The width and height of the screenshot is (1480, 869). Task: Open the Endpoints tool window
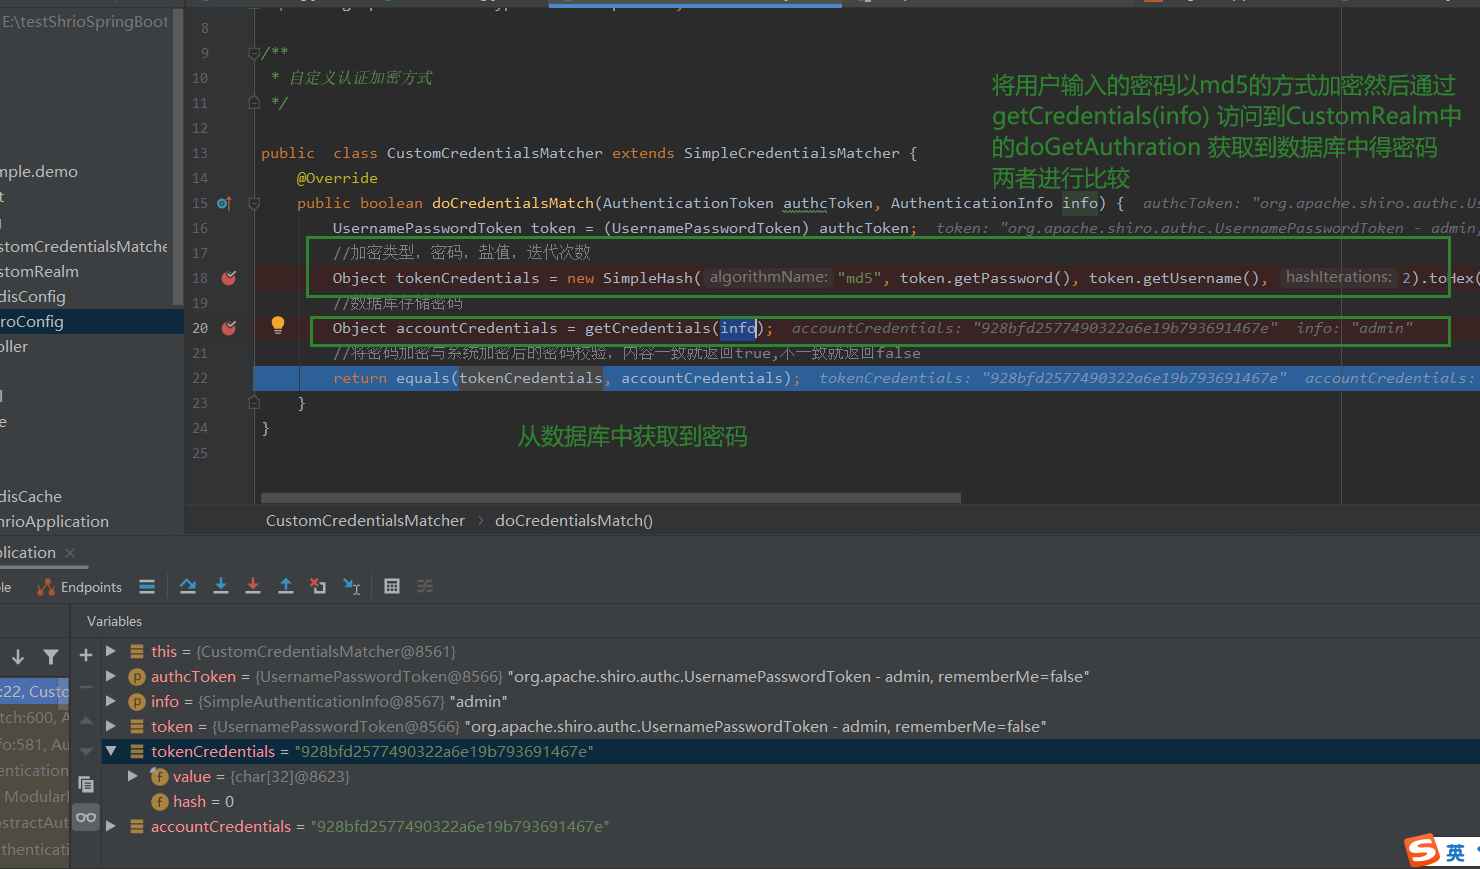[x=79, y=587]
